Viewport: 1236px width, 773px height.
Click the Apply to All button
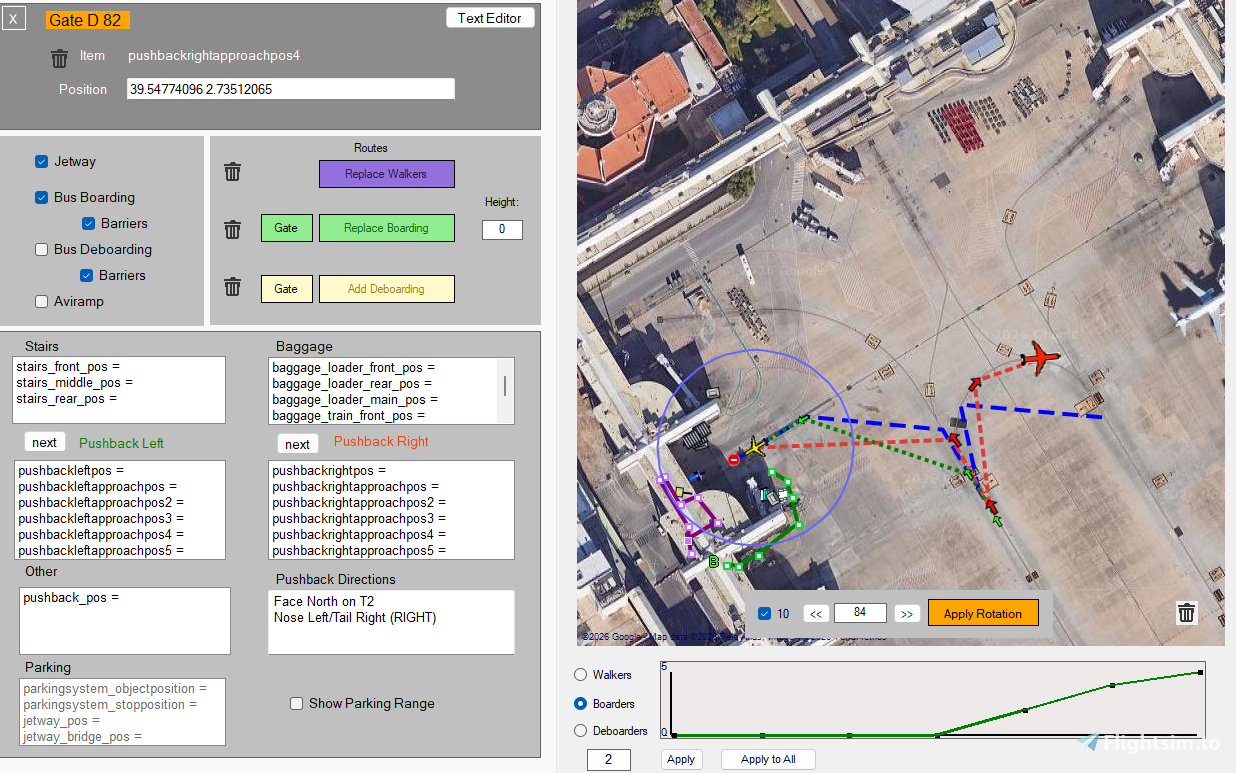pos(768,759)
